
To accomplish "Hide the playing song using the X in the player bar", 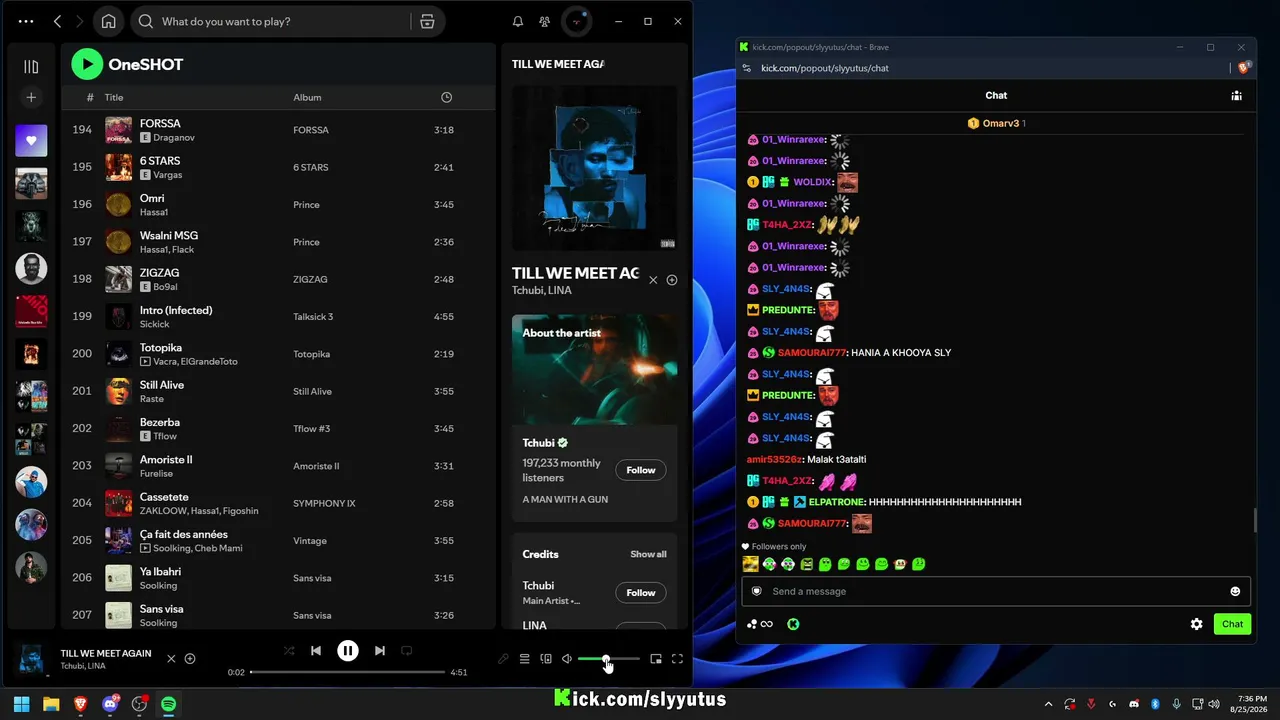I will click(x=171, y=659).
